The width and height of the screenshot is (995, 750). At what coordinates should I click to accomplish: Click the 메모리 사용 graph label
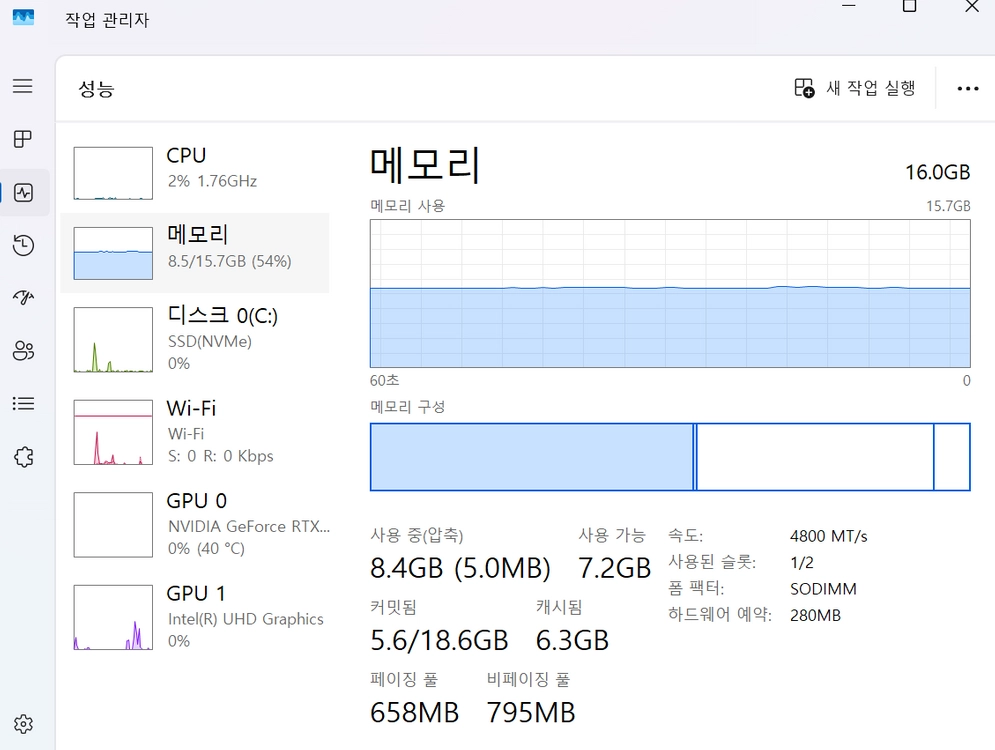(407, 206)
